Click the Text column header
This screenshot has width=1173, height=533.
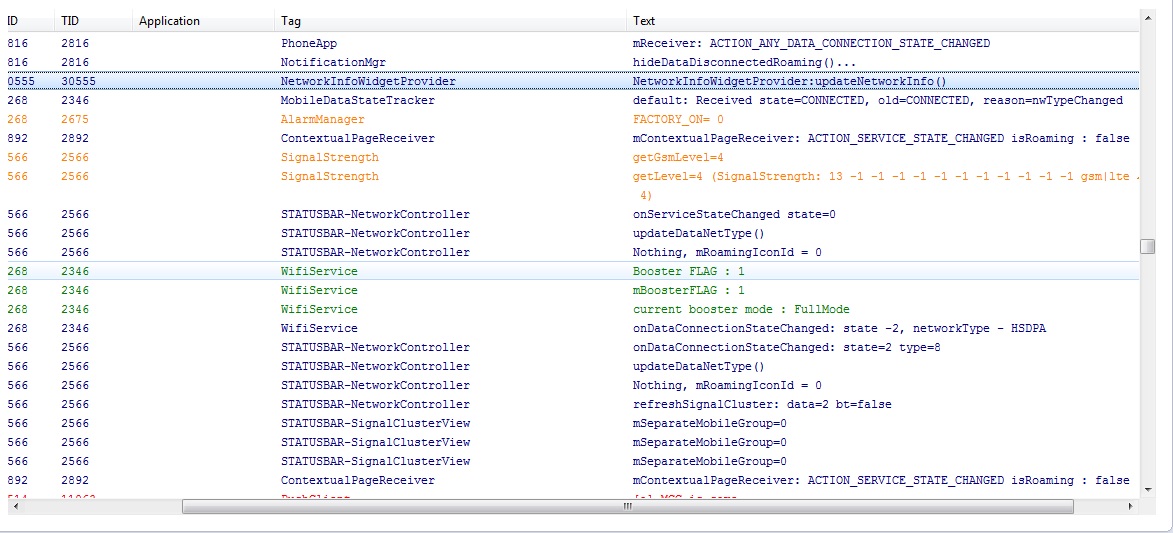click(883, 21)
